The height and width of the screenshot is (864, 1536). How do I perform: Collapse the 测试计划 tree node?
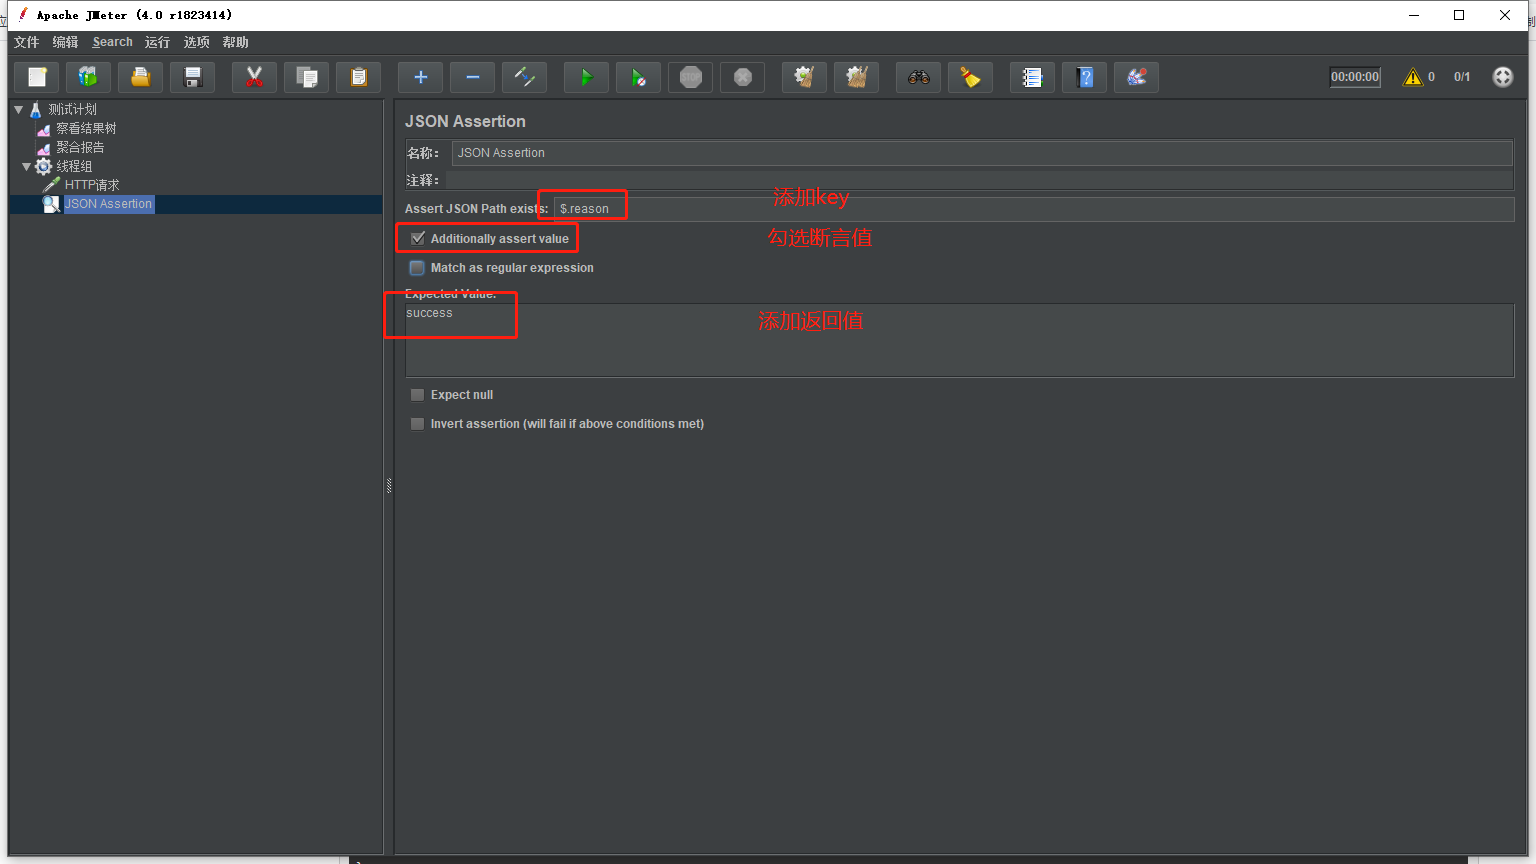[x=18, y=109]
